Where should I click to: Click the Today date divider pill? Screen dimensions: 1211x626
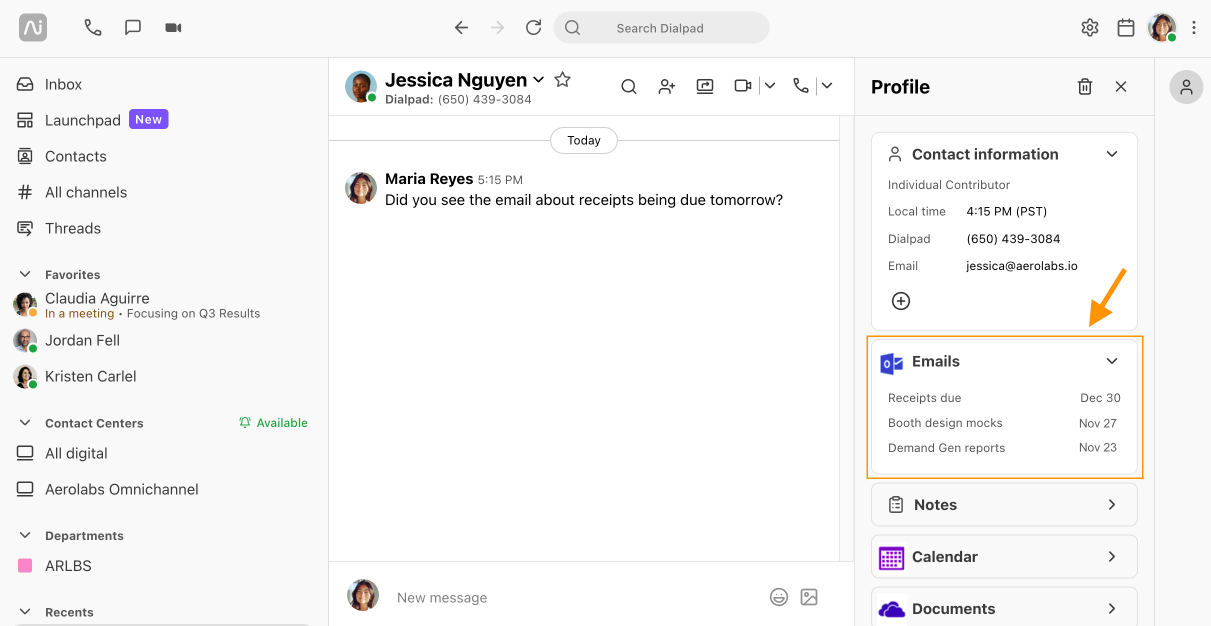584,141
